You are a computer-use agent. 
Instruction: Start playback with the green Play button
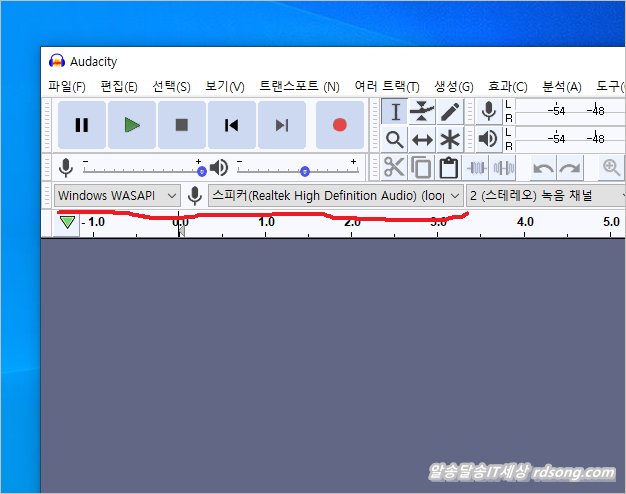point(132,125)
